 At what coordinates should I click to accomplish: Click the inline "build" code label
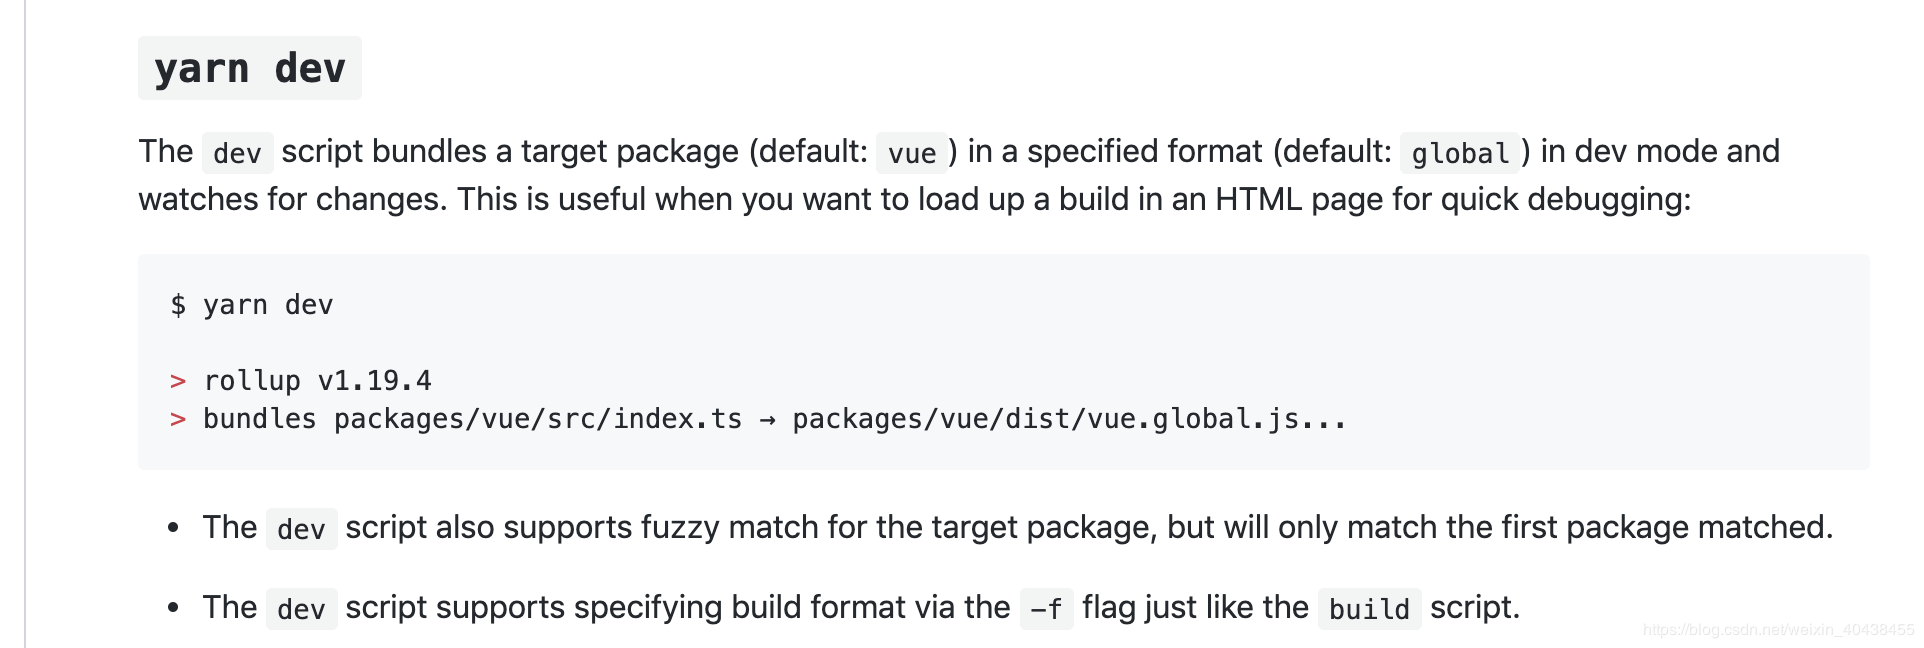coord(1369,609)
